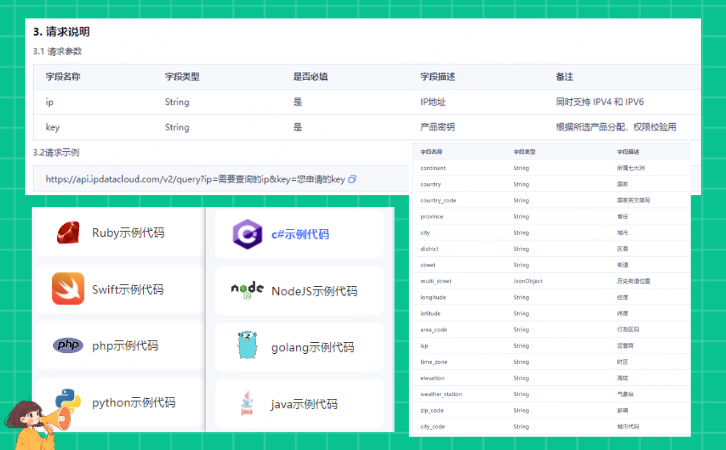Click the C# hexagon logo

click(x=247, y=234)
